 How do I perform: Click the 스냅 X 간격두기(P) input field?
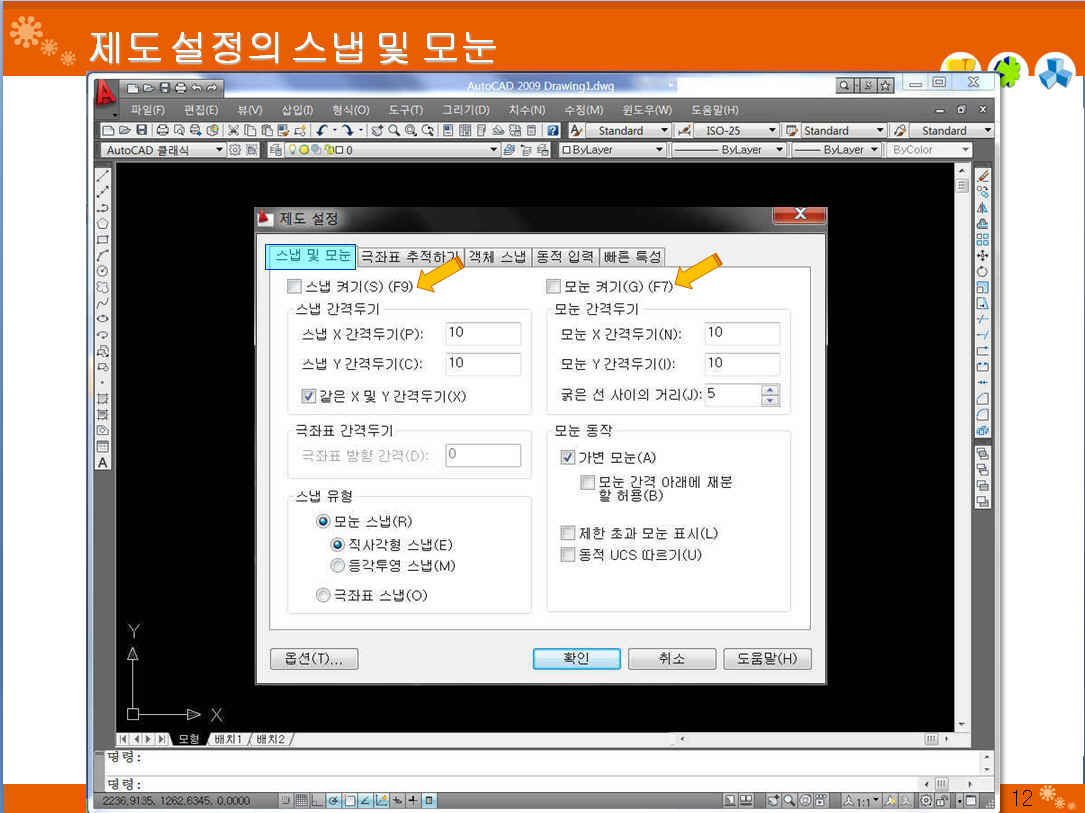[482, 333]
